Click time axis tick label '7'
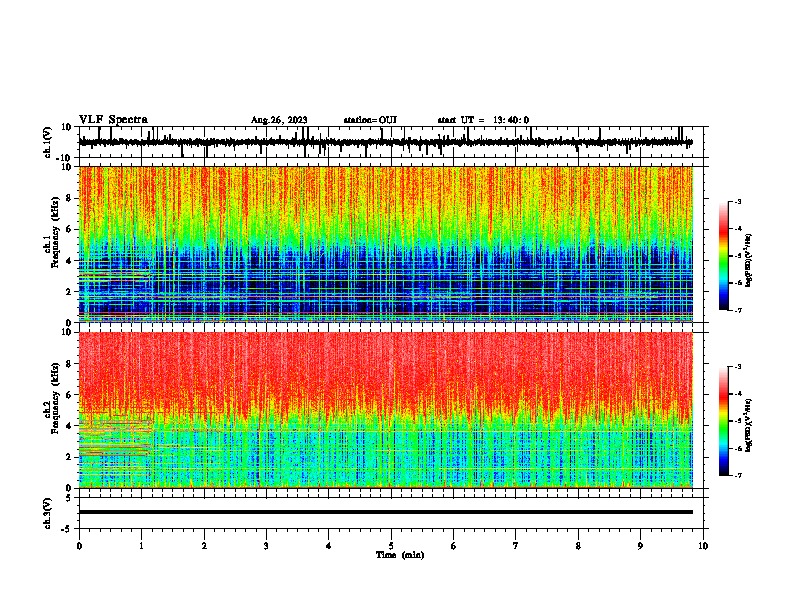The image size is (792, 612). 516,546
